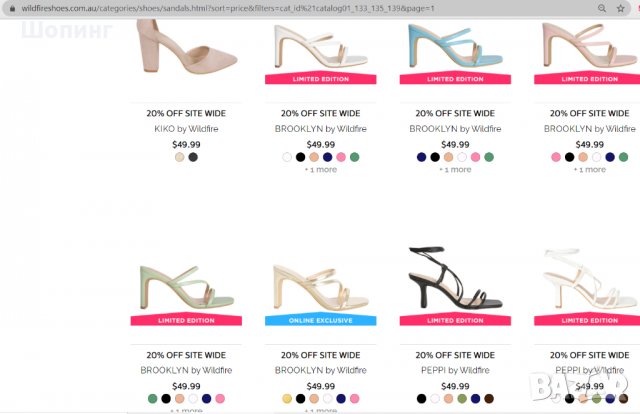Click the Online Exclusive banner on gold sandal
This screenshot has height=414, width=640.
pyautogui.click(x=321, y=320)
